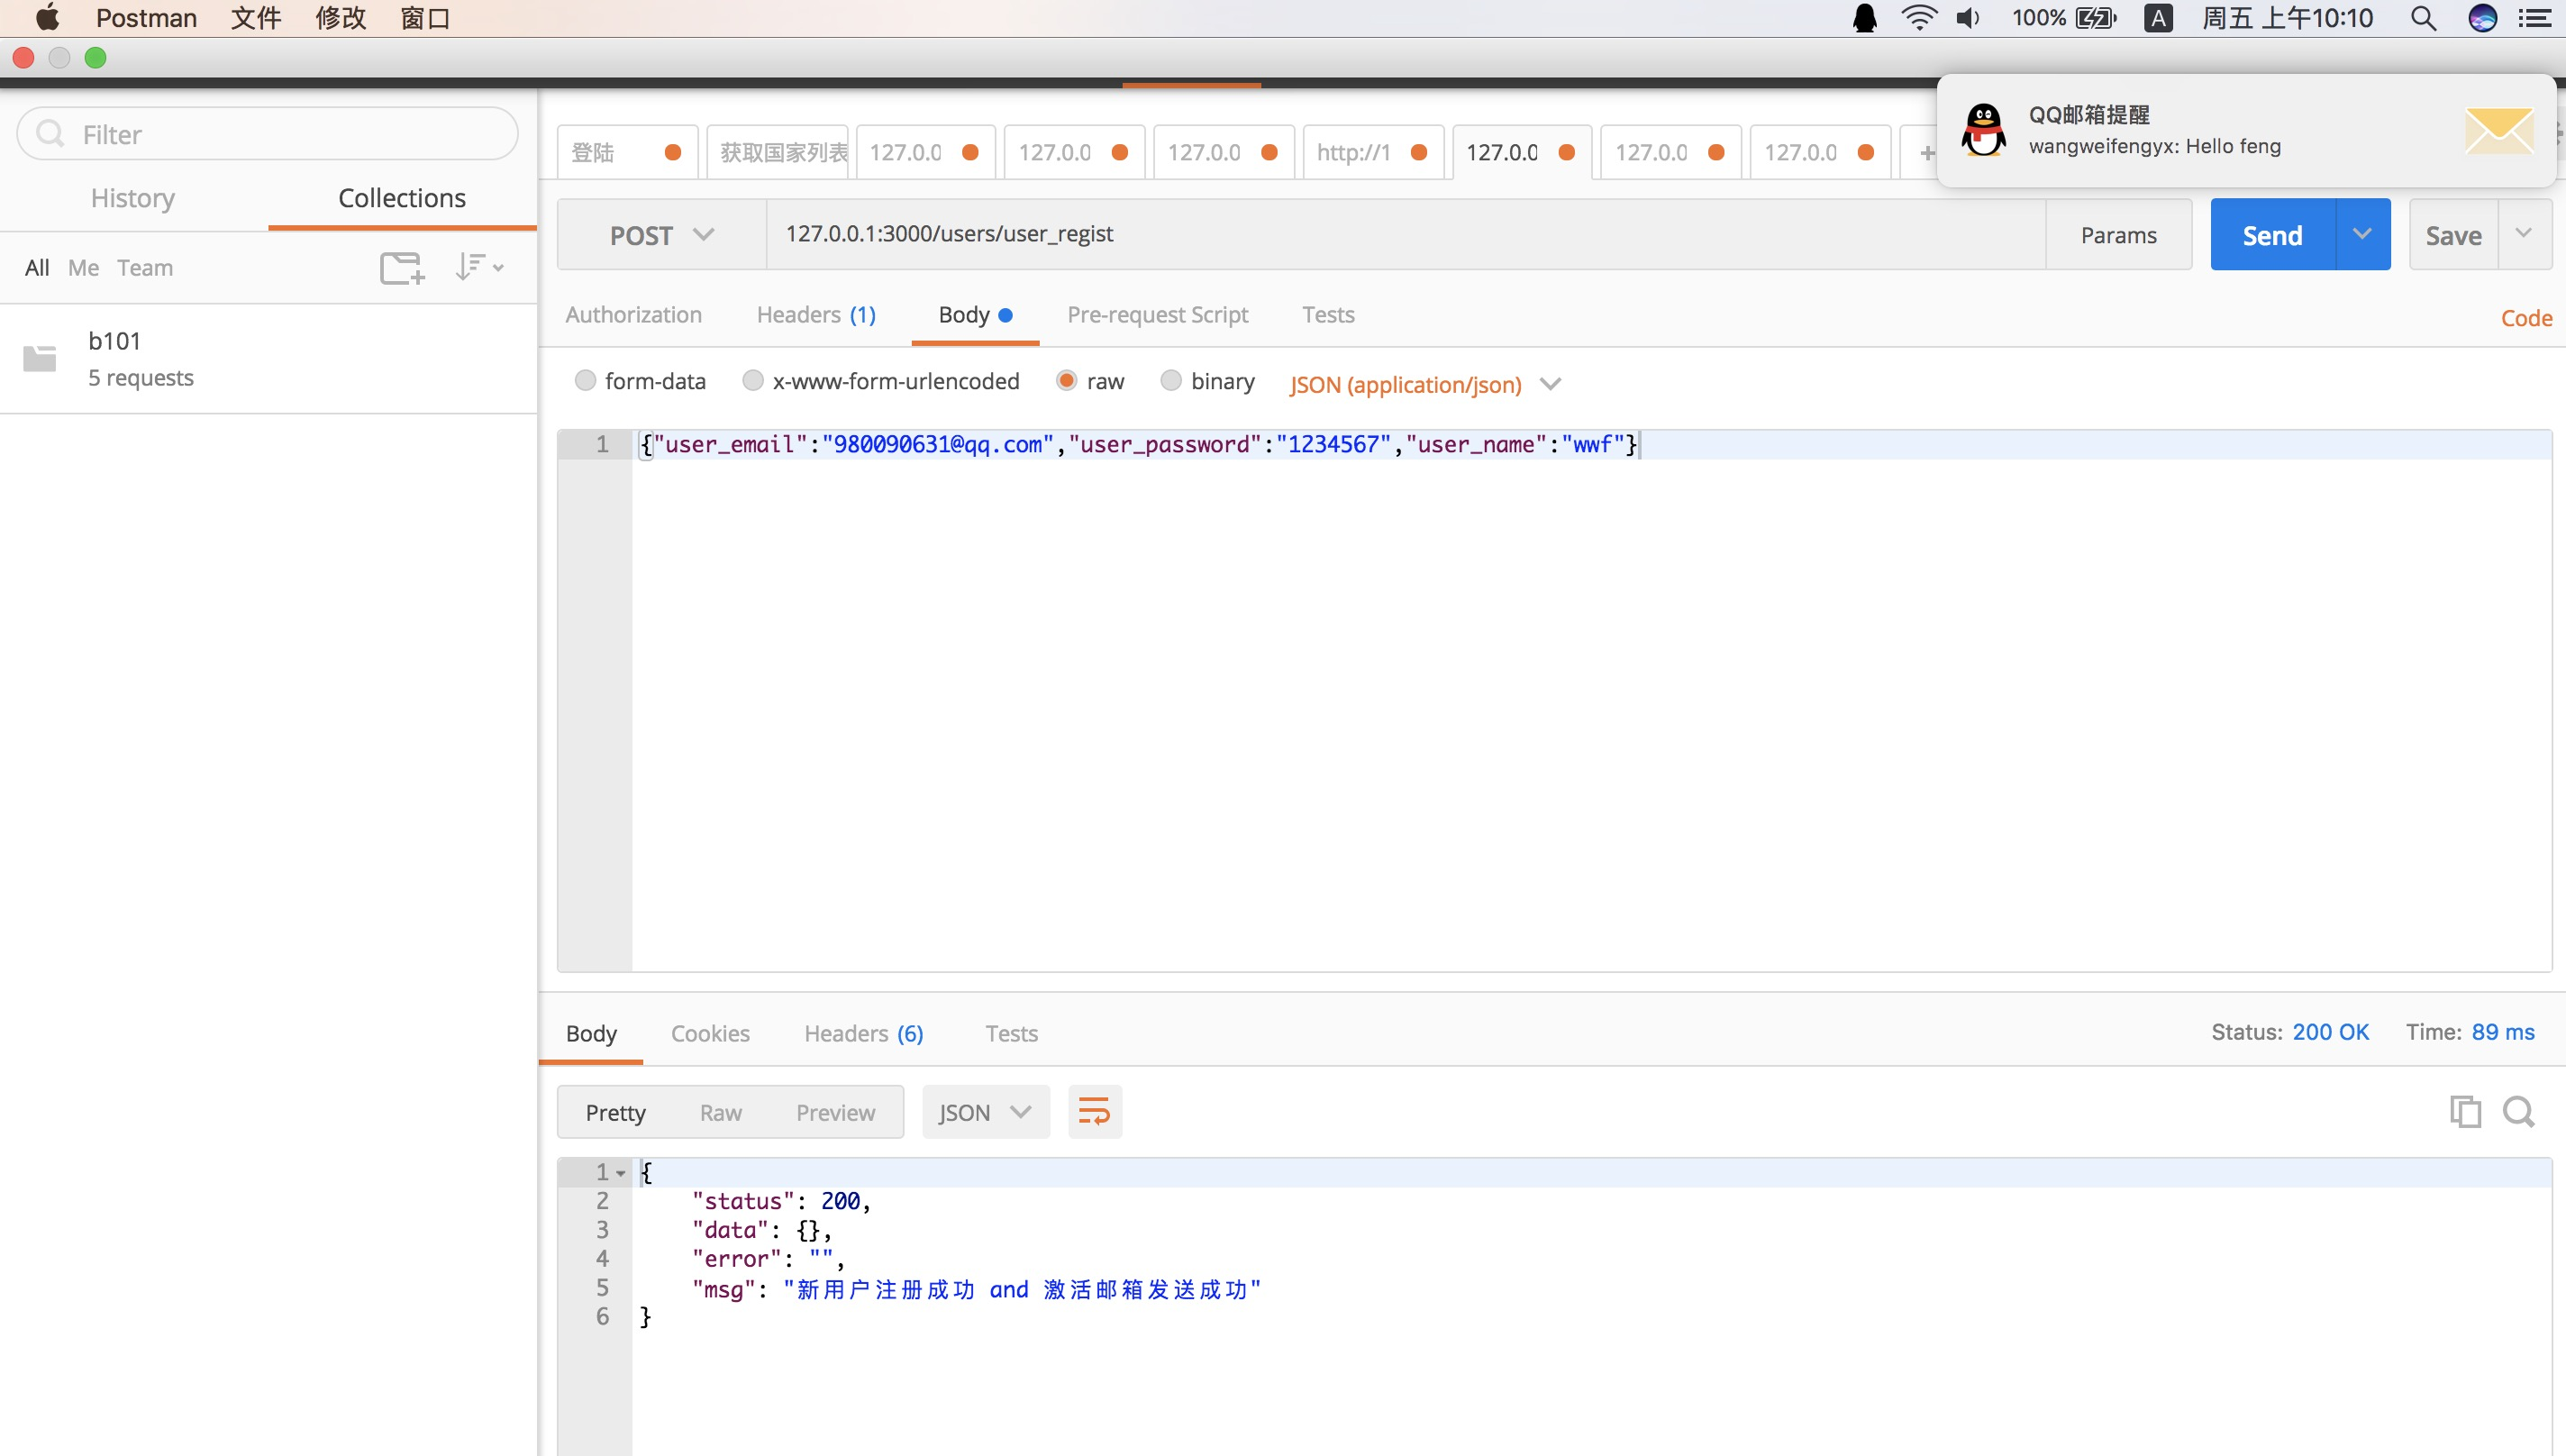Click the QQ penguin menu bar icon
The width and height of the screenshot is (2566, 1456).
[x=1864, y=18]
